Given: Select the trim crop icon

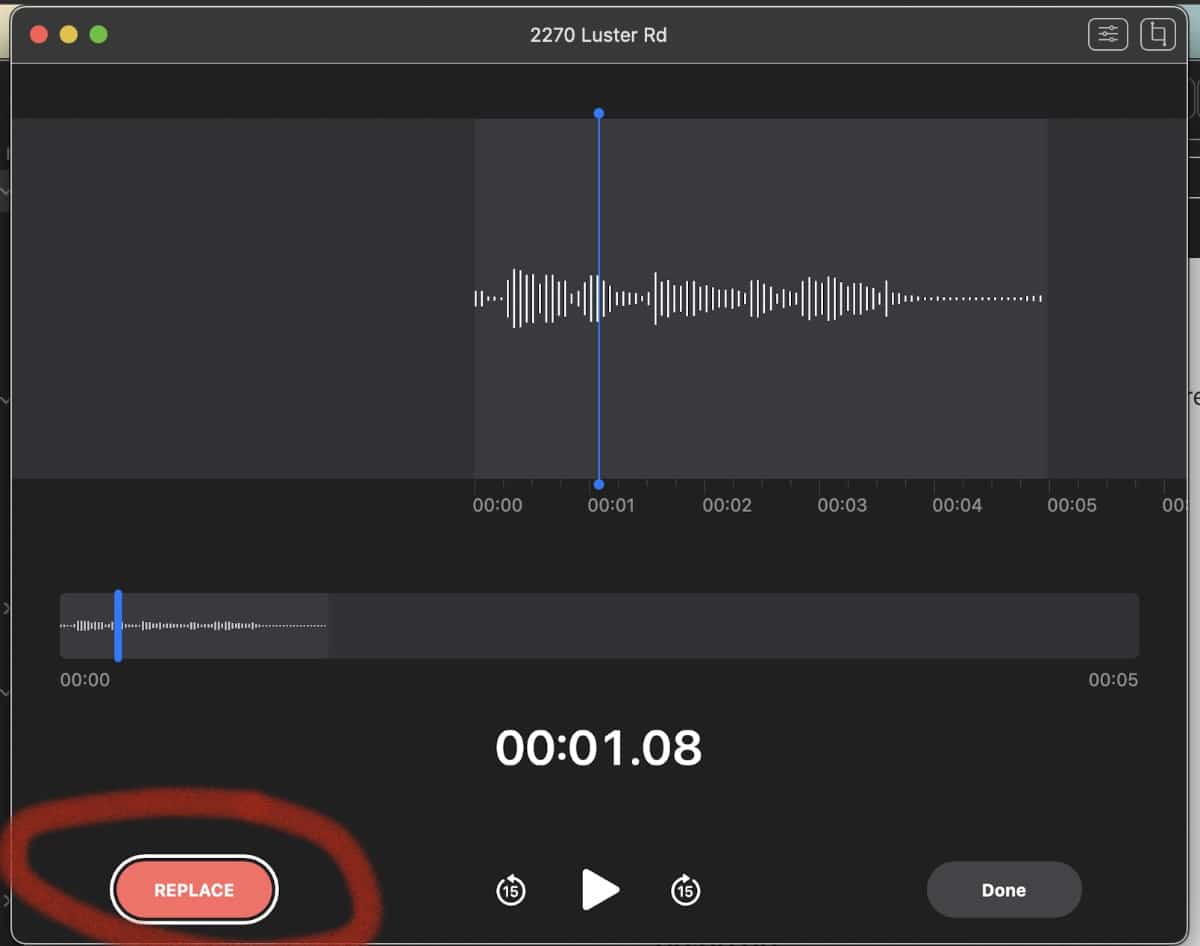Looking at the screenshot, I should tap(1158, 35).
